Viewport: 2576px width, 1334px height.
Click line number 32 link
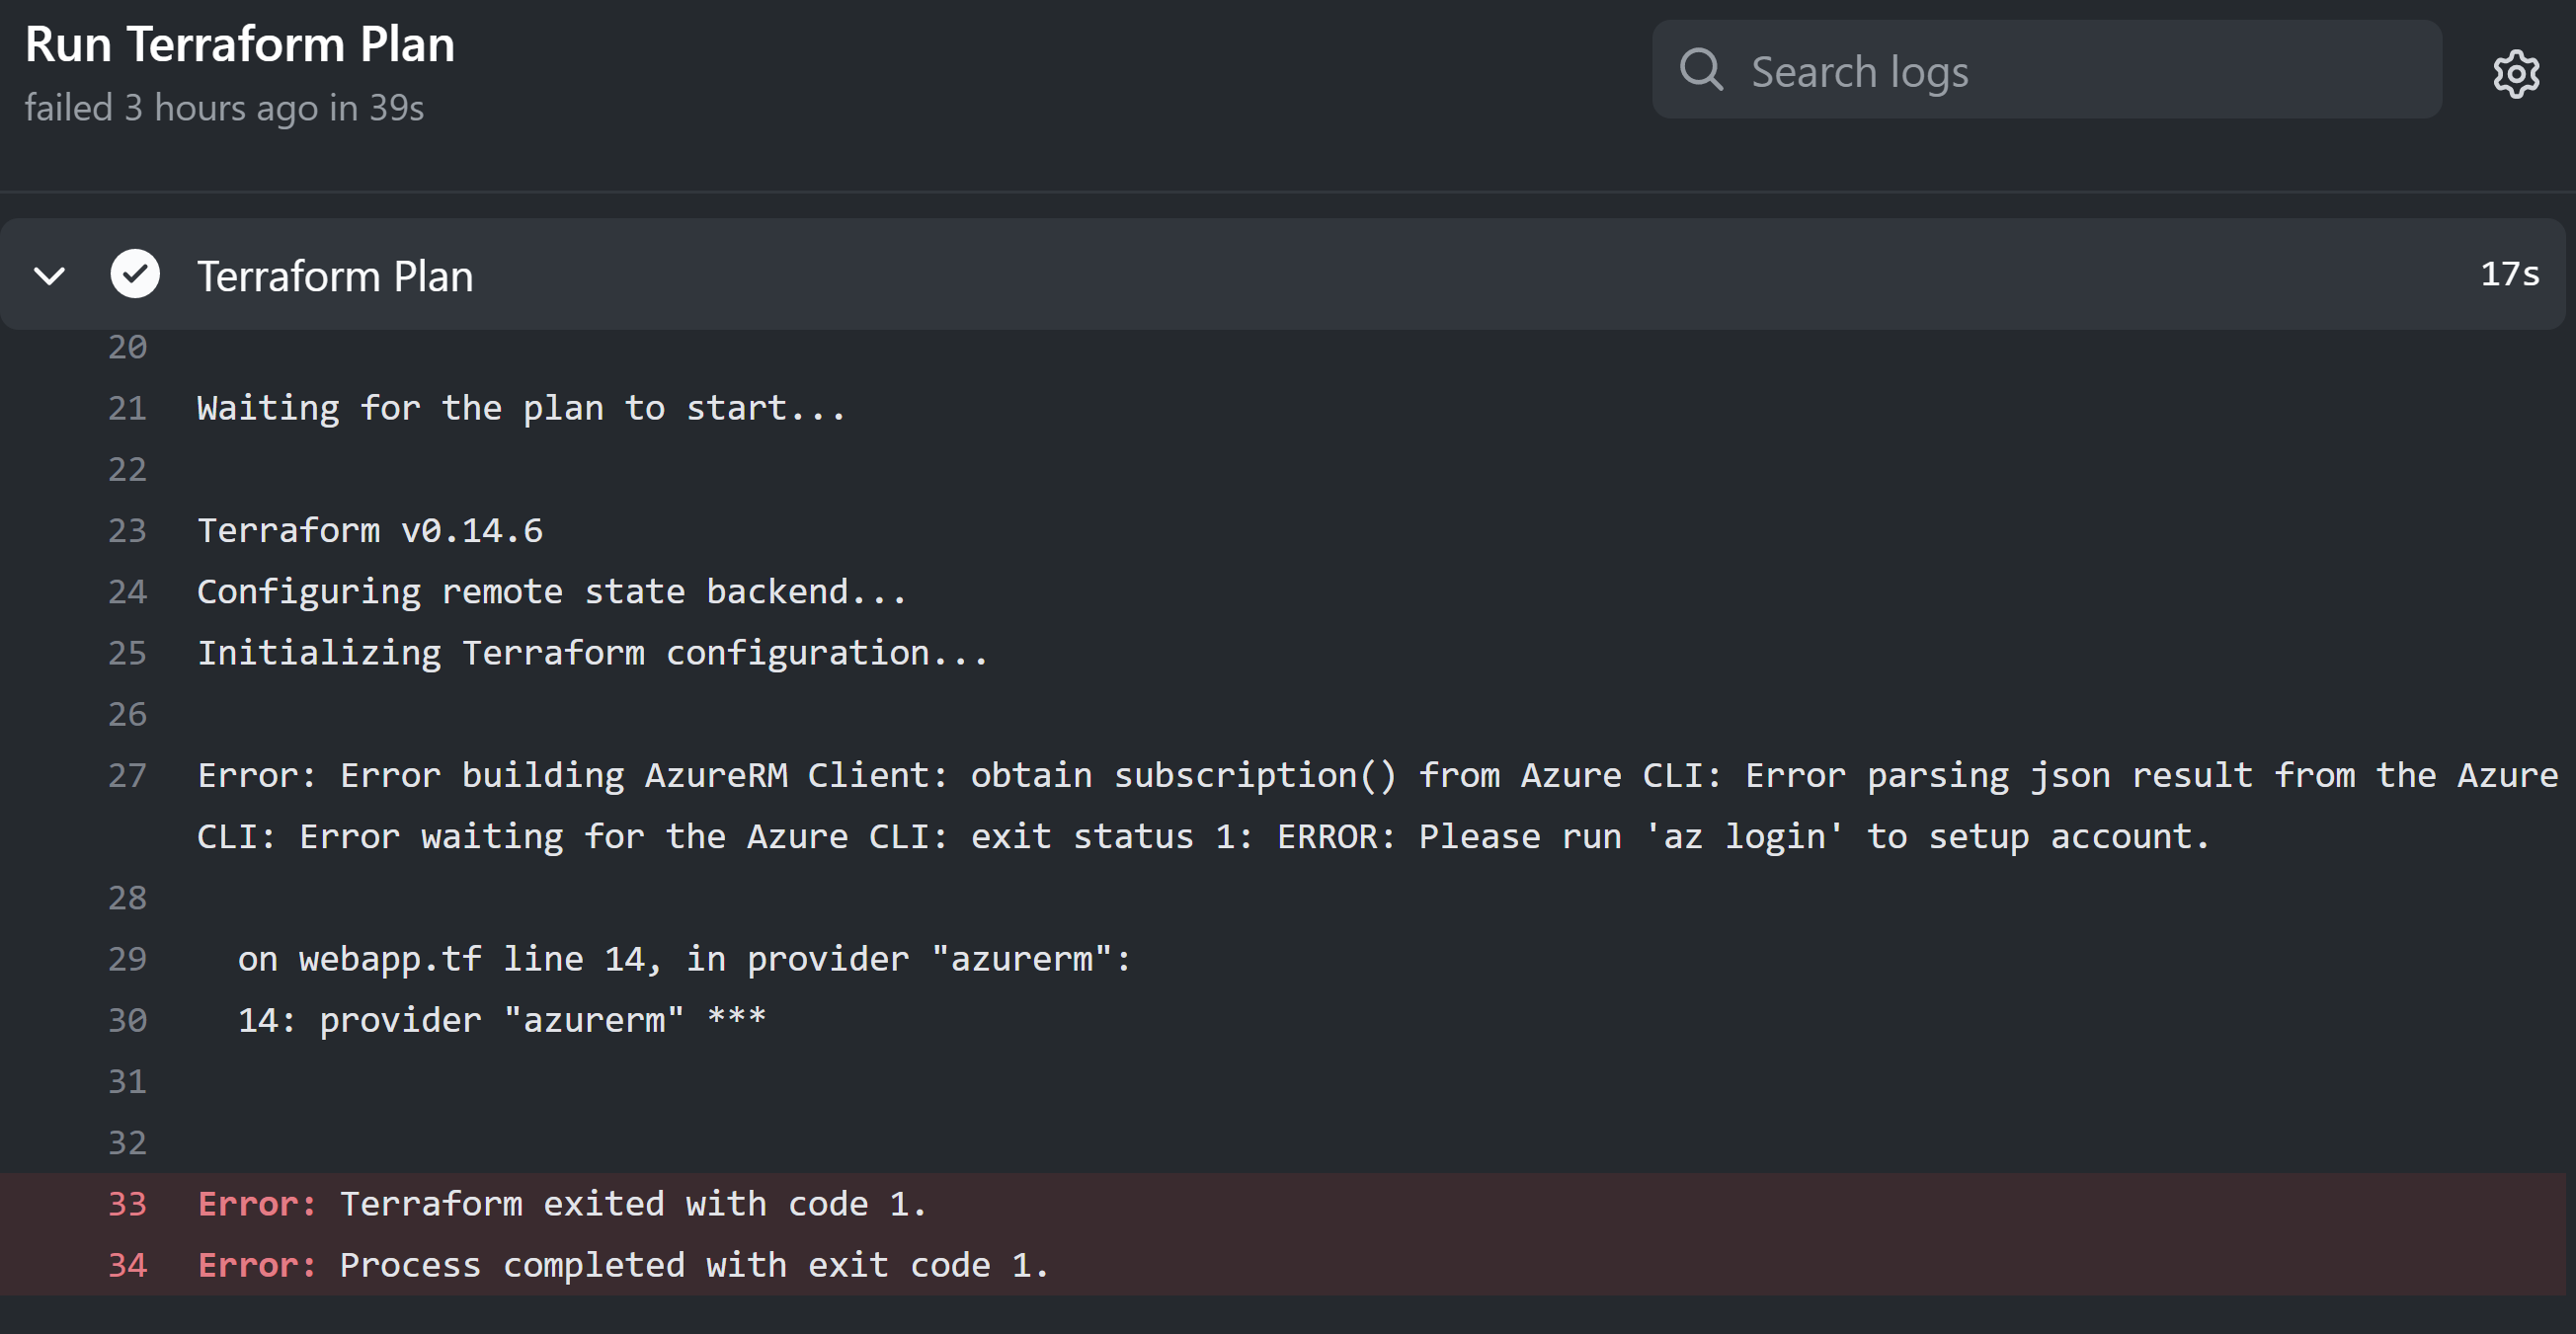127,1143
